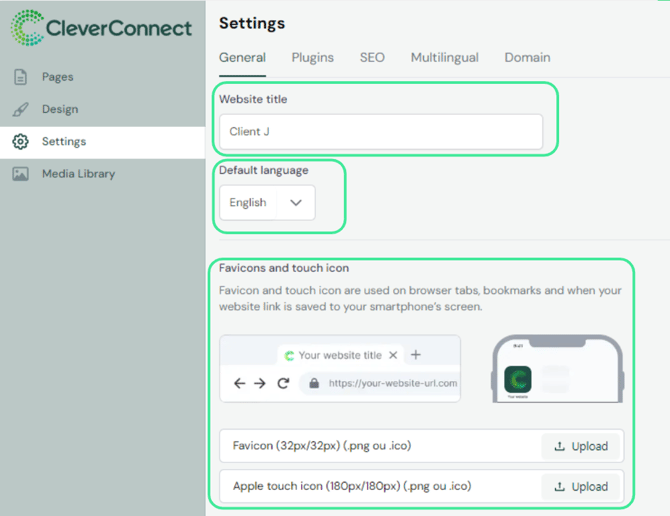Switch to the Plugins tab
Screen dimensions: 670x516
[x=312, y=58]
